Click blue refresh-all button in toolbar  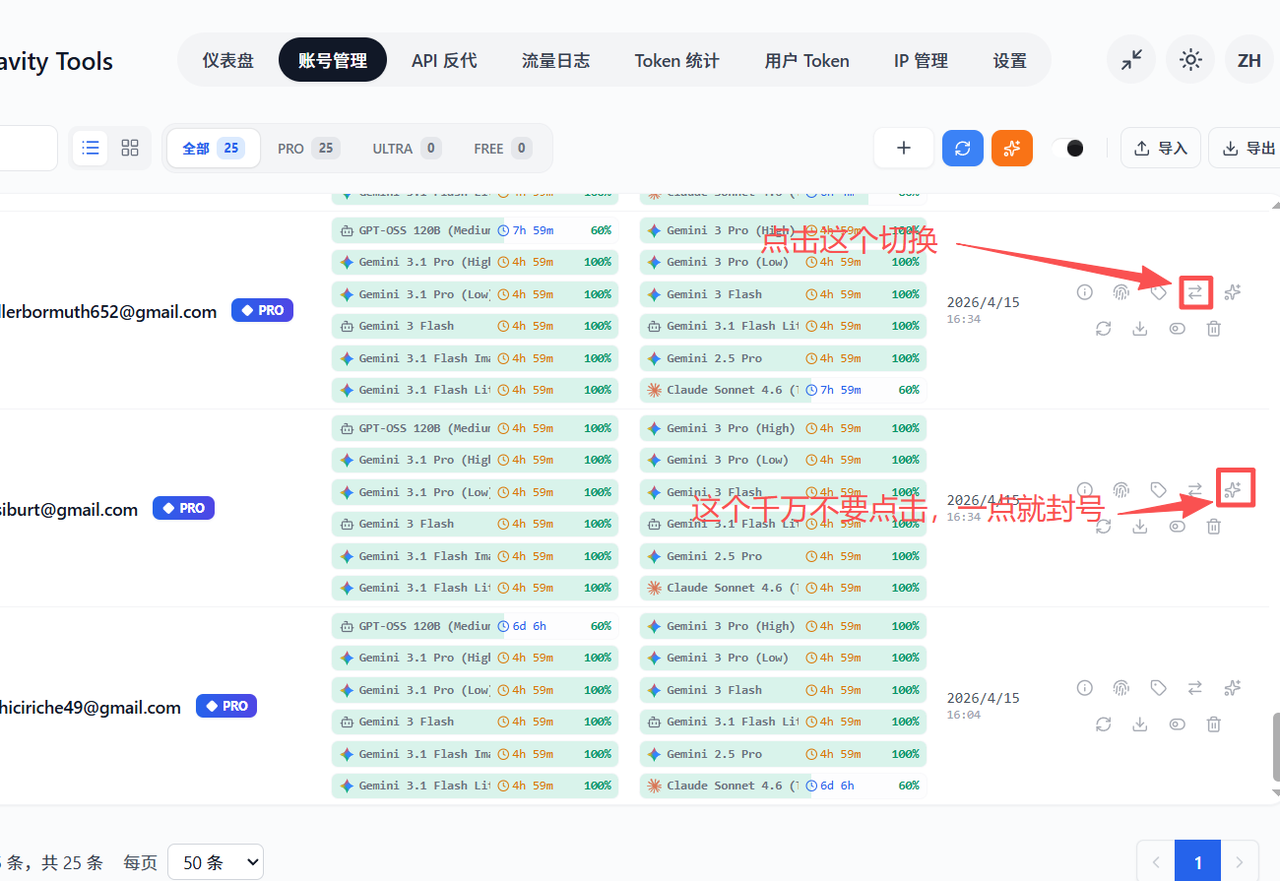click(962, 148)
